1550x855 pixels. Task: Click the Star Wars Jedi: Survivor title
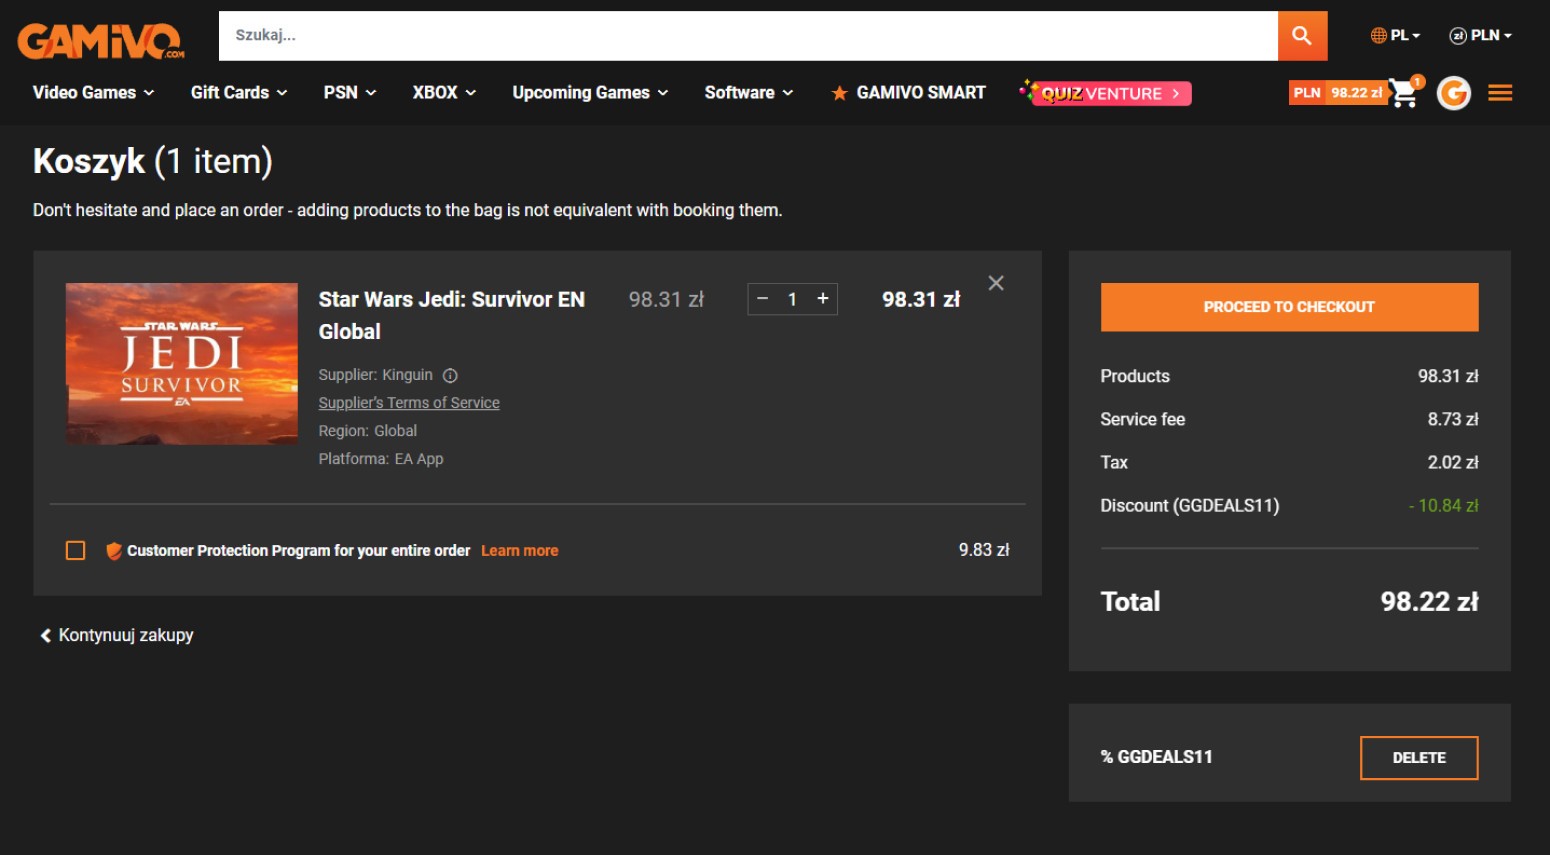point(452,315)
